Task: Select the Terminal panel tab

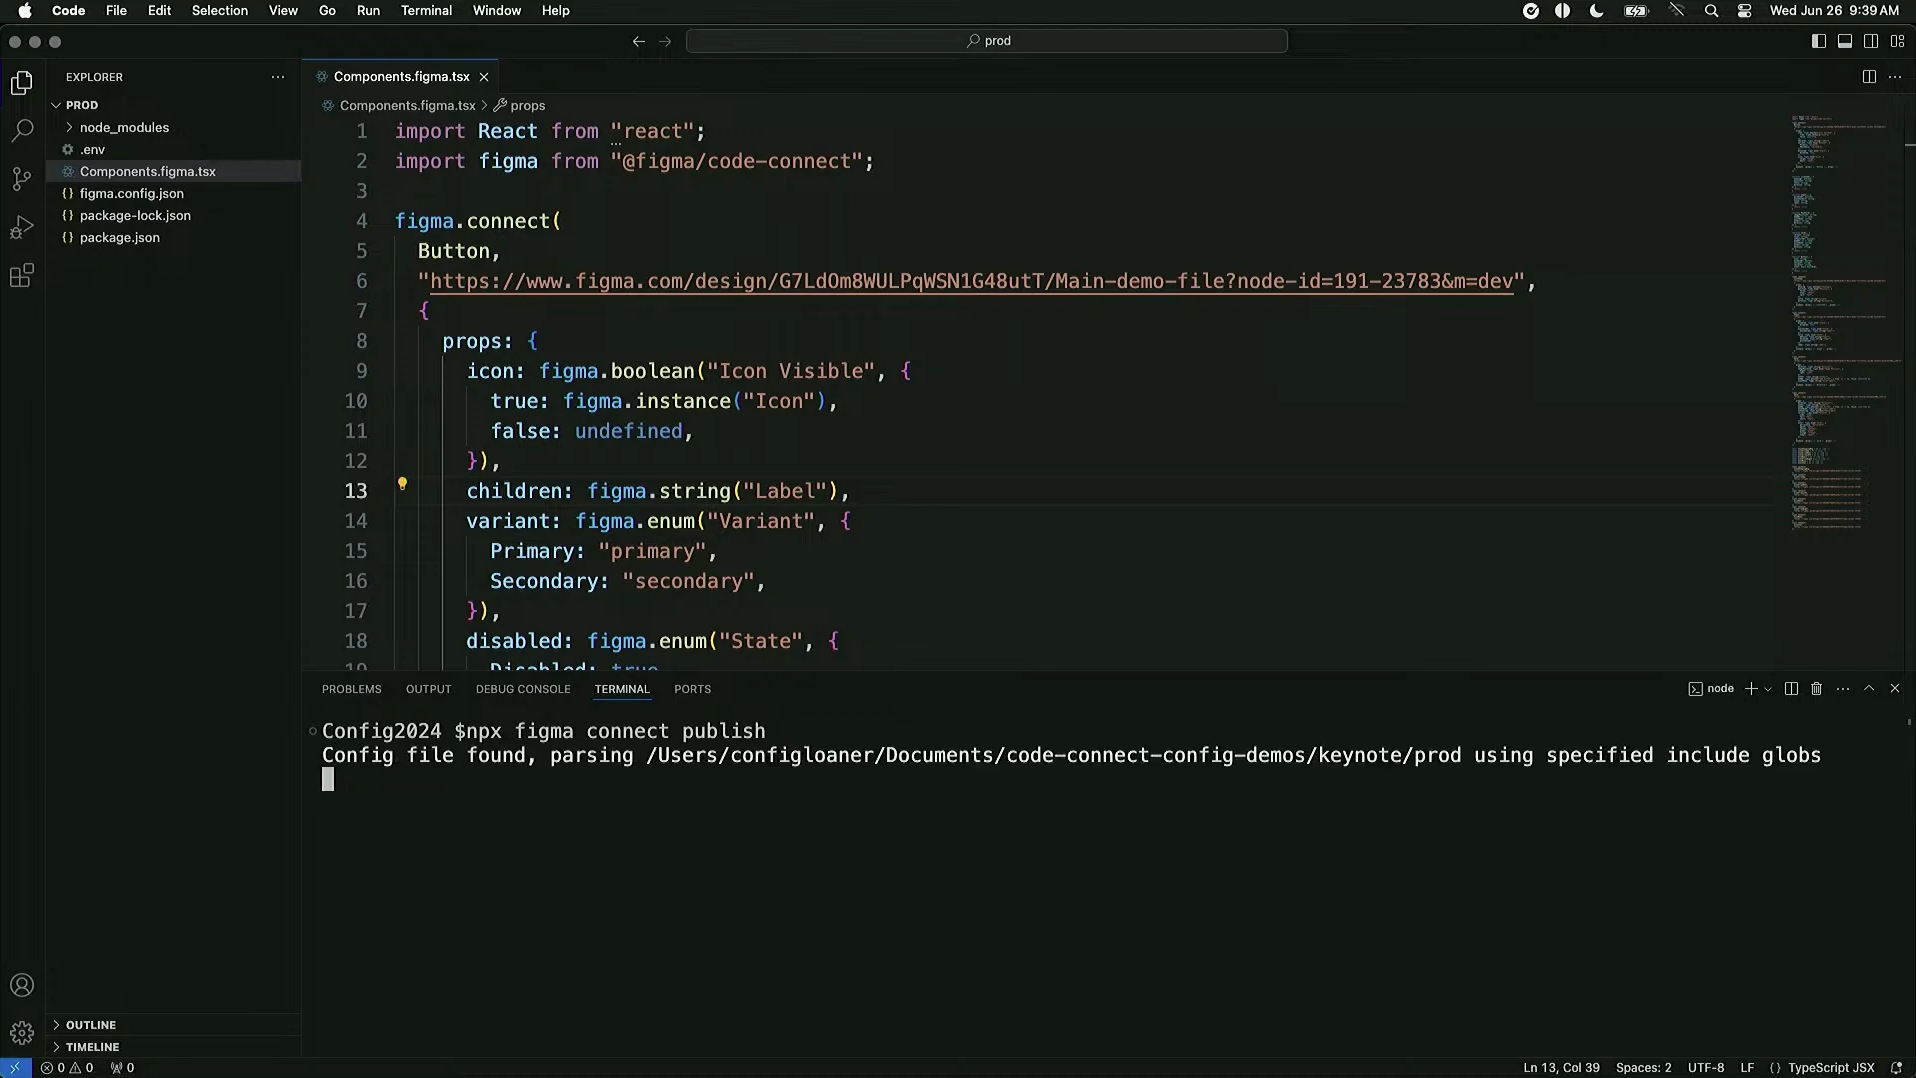Action: tap(622, 689)
